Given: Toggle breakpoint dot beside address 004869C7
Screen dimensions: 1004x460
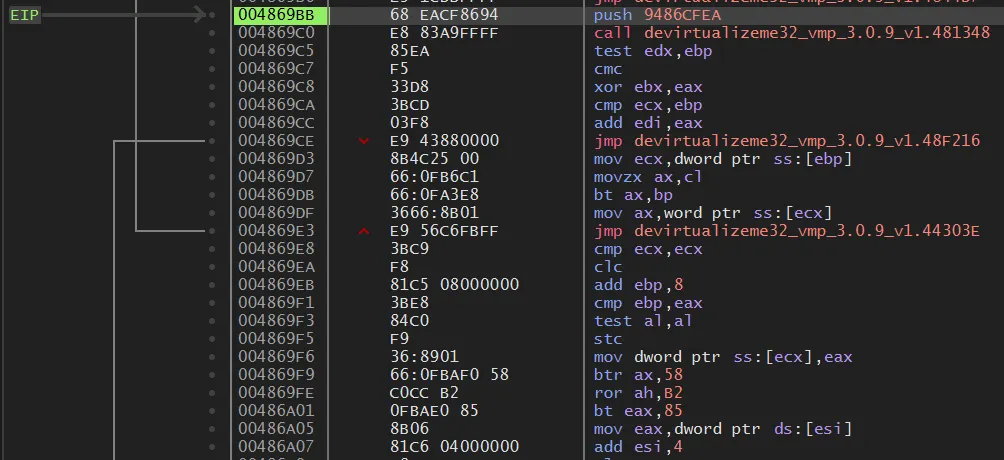Looking at the screenshot, I should (x=211, y=69).
